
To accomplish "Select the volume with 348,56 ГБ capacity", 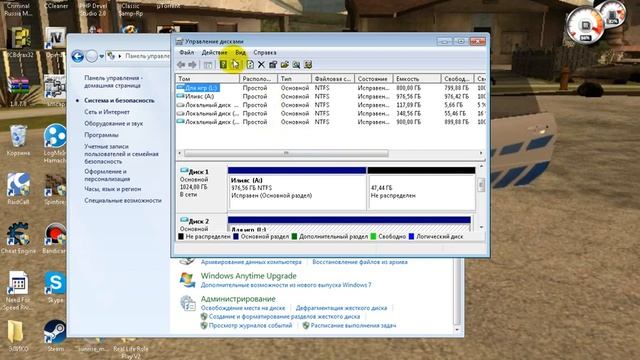I will click(x=331, y=113).
